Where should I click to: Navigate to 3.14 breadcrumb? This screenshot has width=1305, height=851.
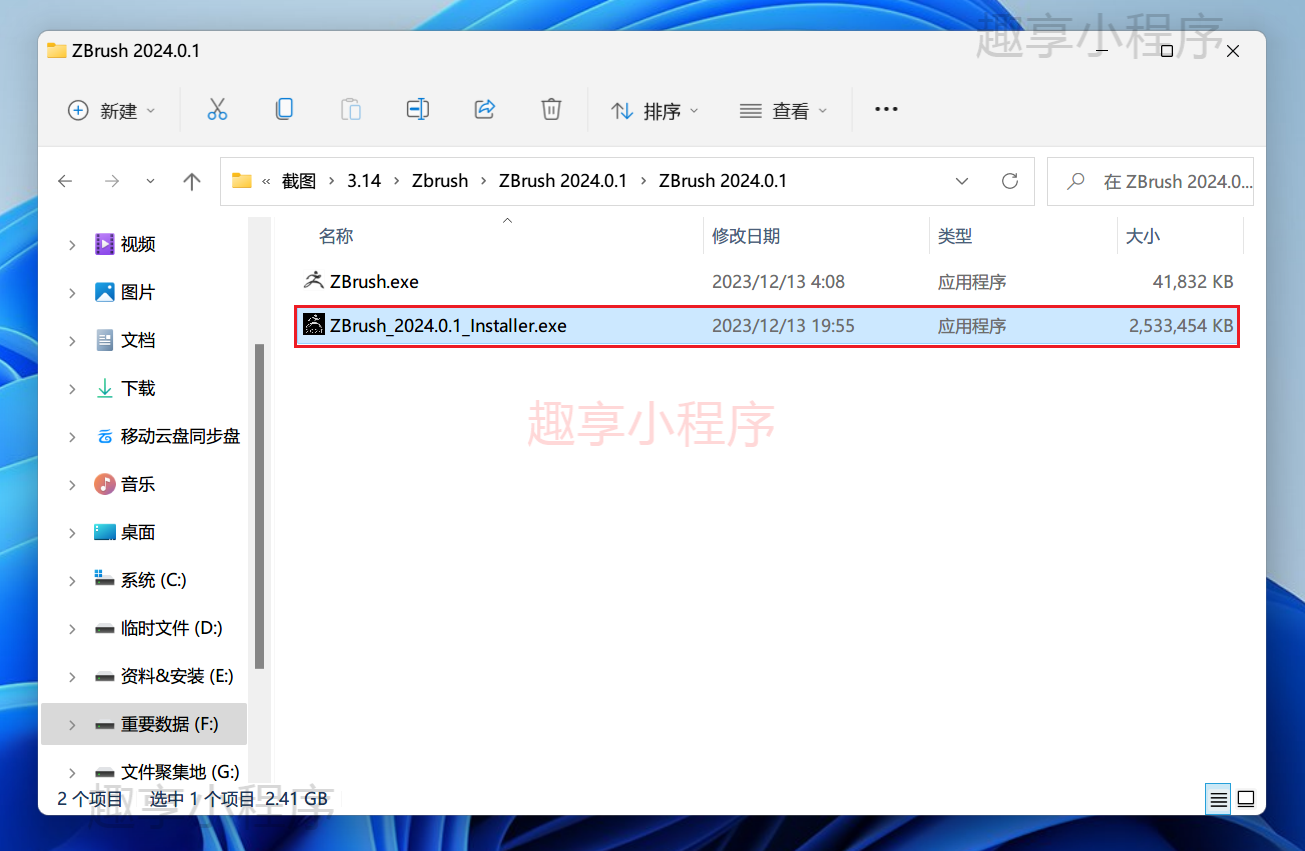[364, 181]
